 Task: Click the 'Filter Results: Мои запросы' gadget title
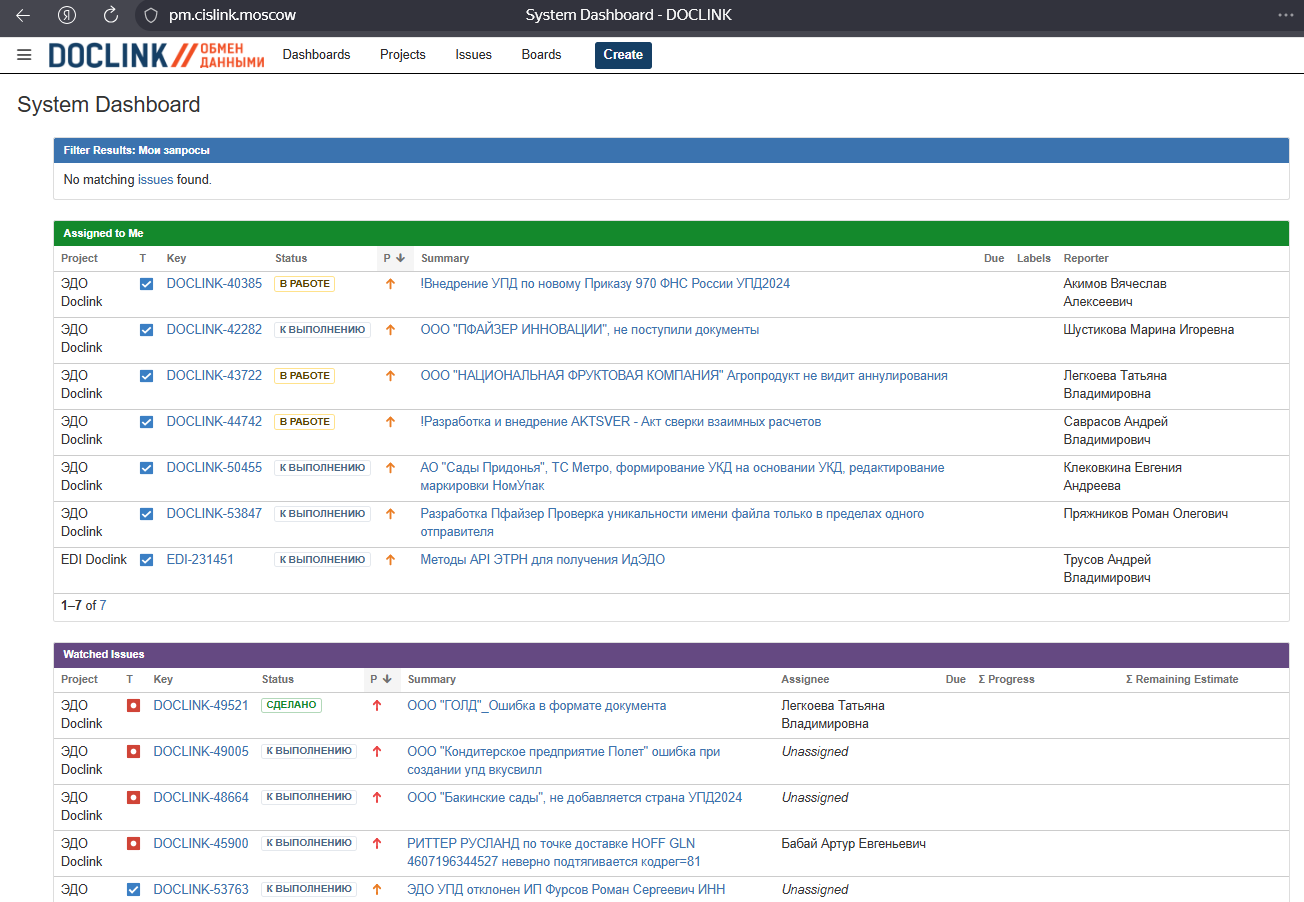point(137,150)
